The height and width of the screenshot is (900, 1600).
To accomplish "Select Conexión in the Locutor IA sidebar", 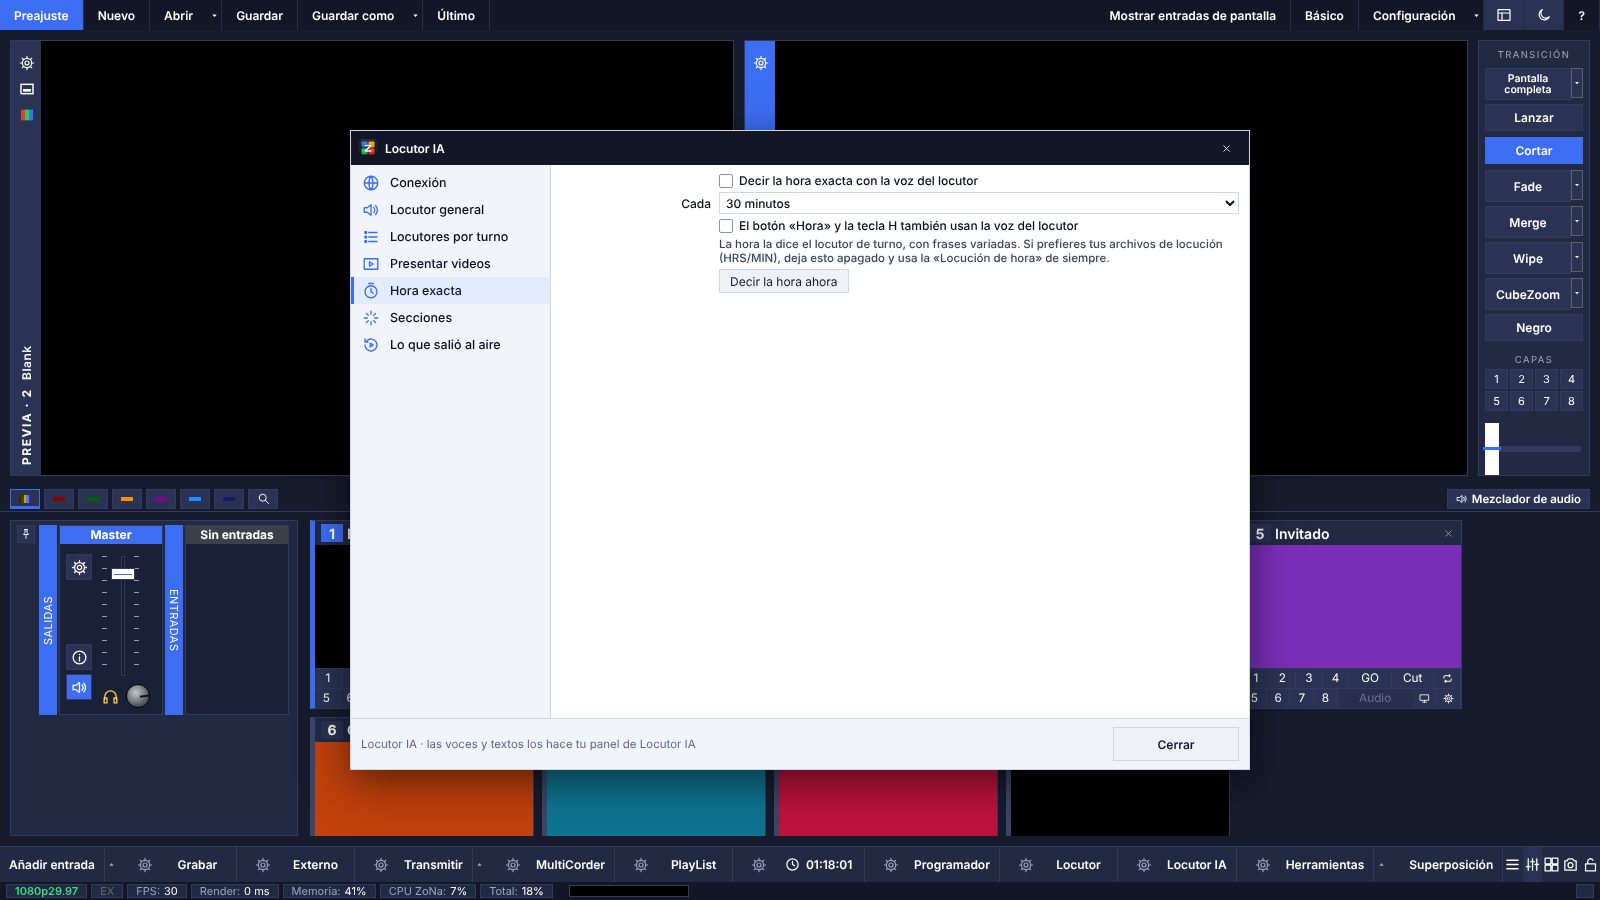I will (x=451, y=182).
